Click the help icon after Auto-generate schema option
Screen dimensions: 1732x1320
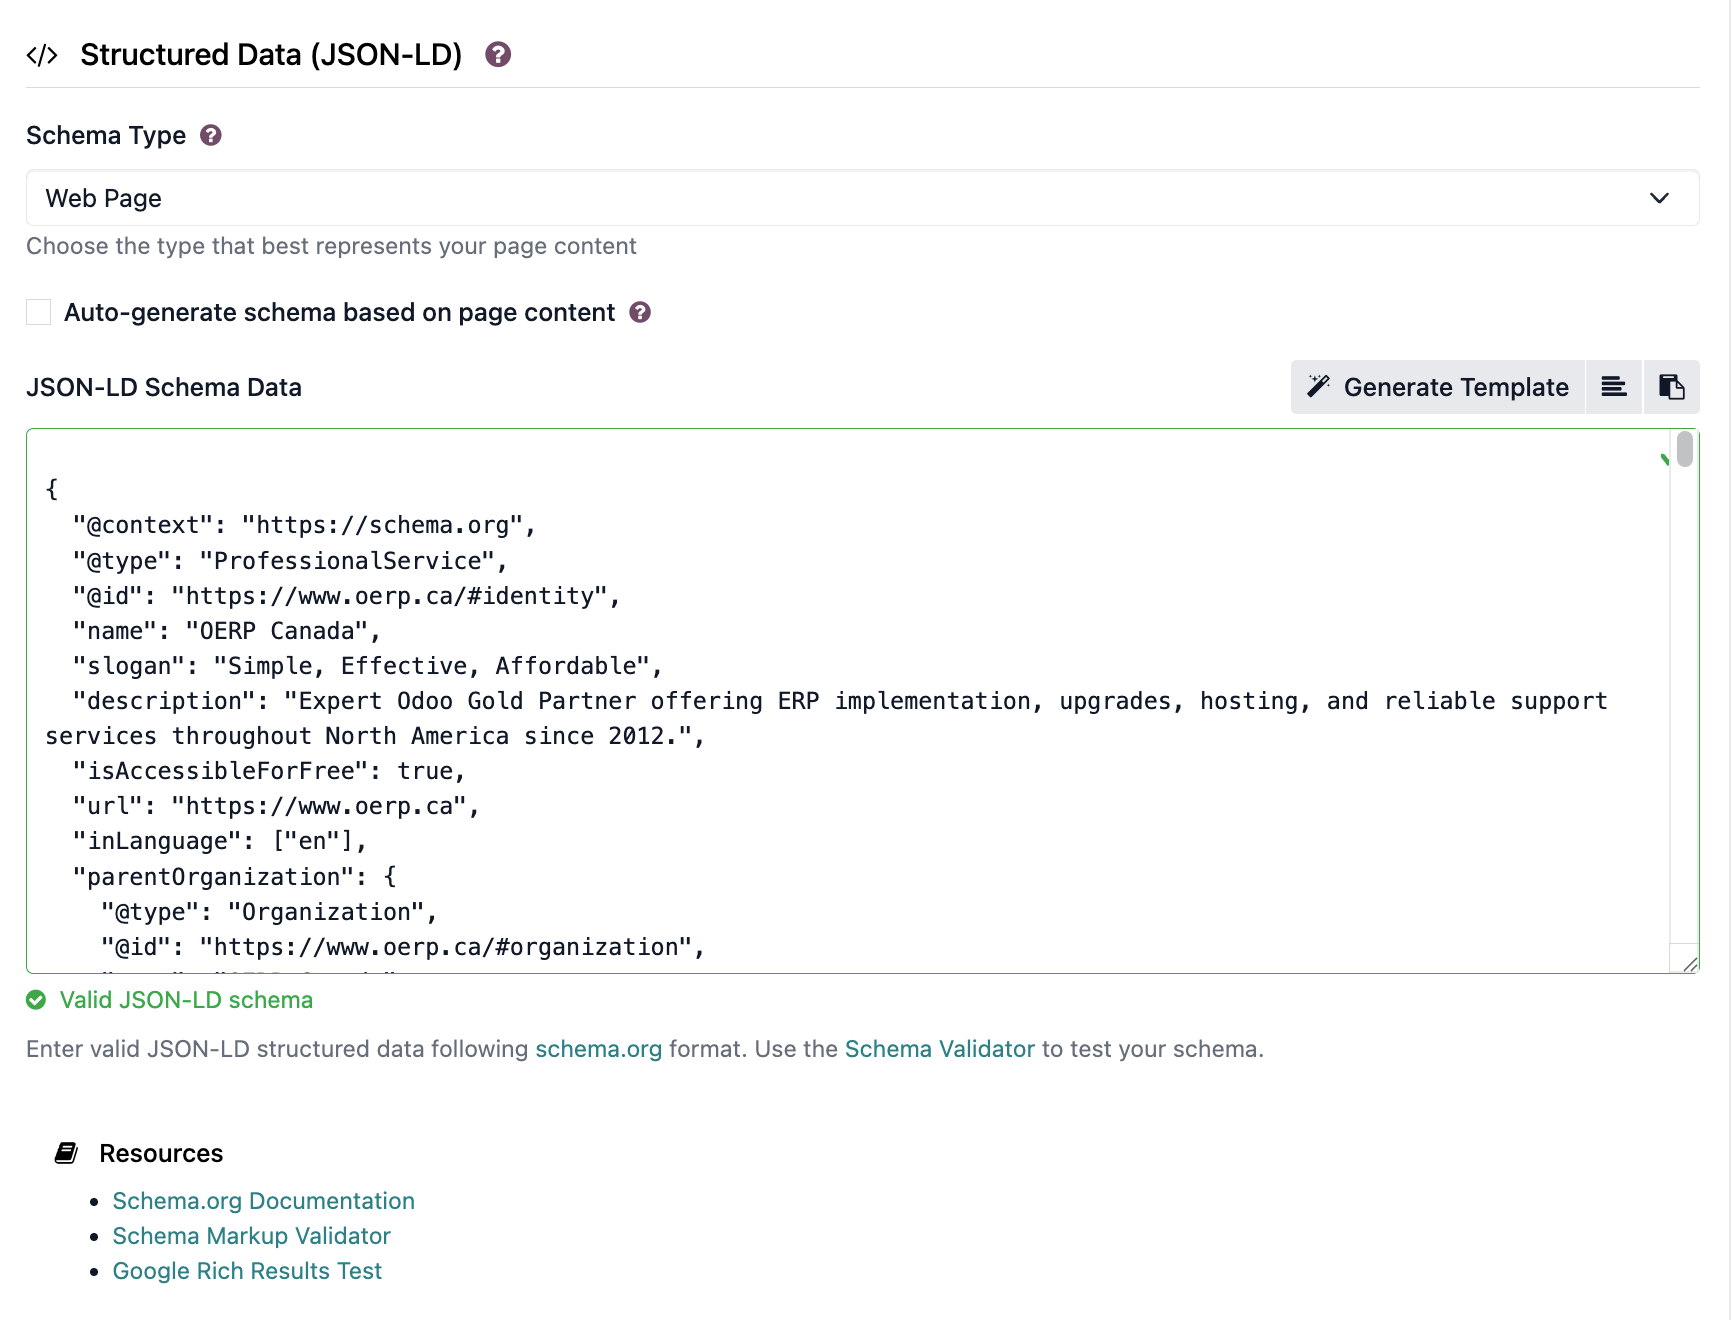coord(640,312)
